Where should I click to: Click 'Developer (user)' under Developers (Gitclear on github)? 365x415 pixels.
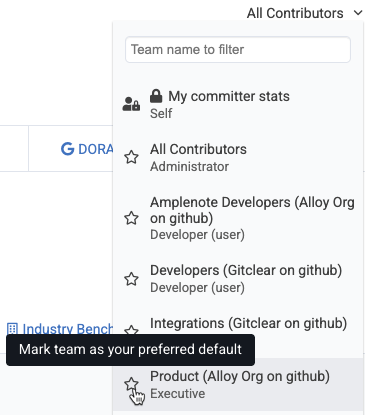[x=197, y=288]
